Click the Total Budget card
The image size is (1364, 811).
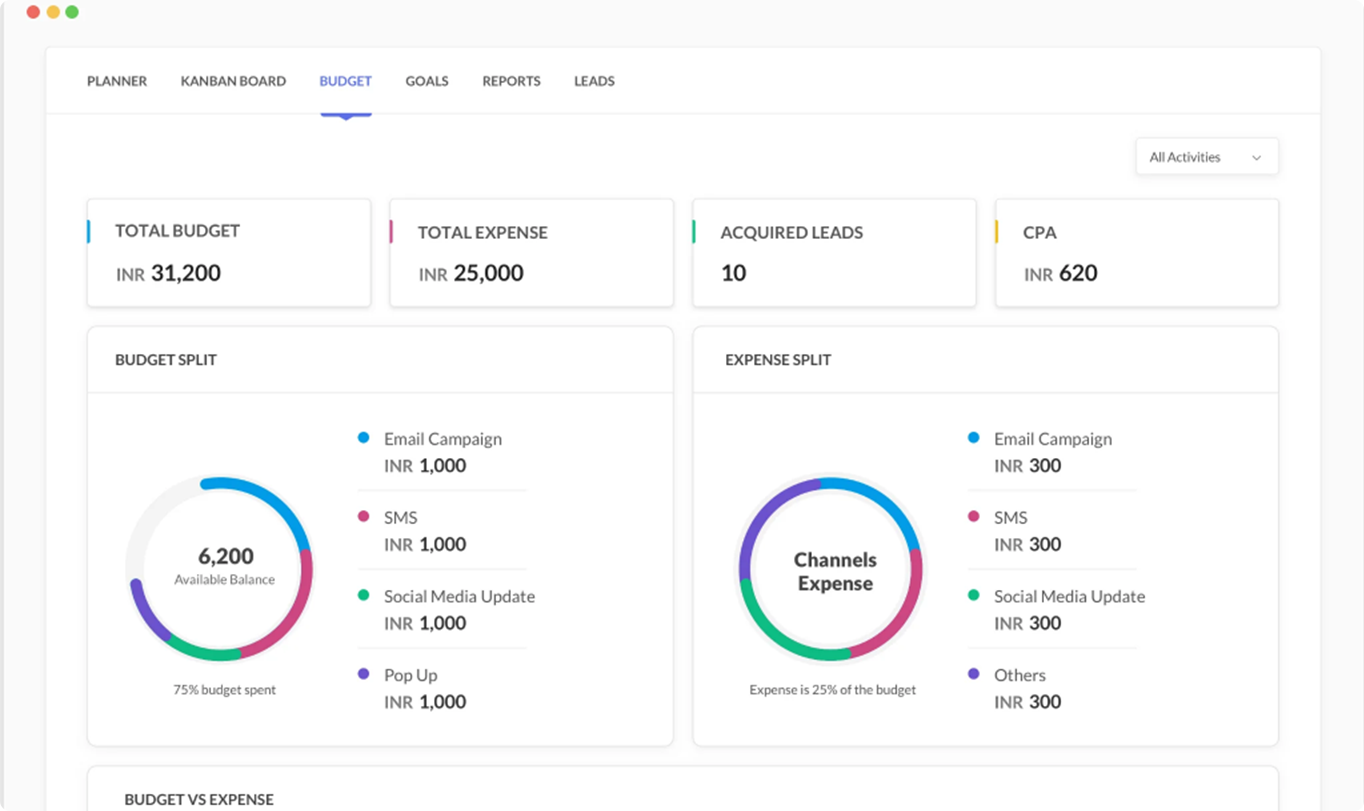click(x=229, y=252)
